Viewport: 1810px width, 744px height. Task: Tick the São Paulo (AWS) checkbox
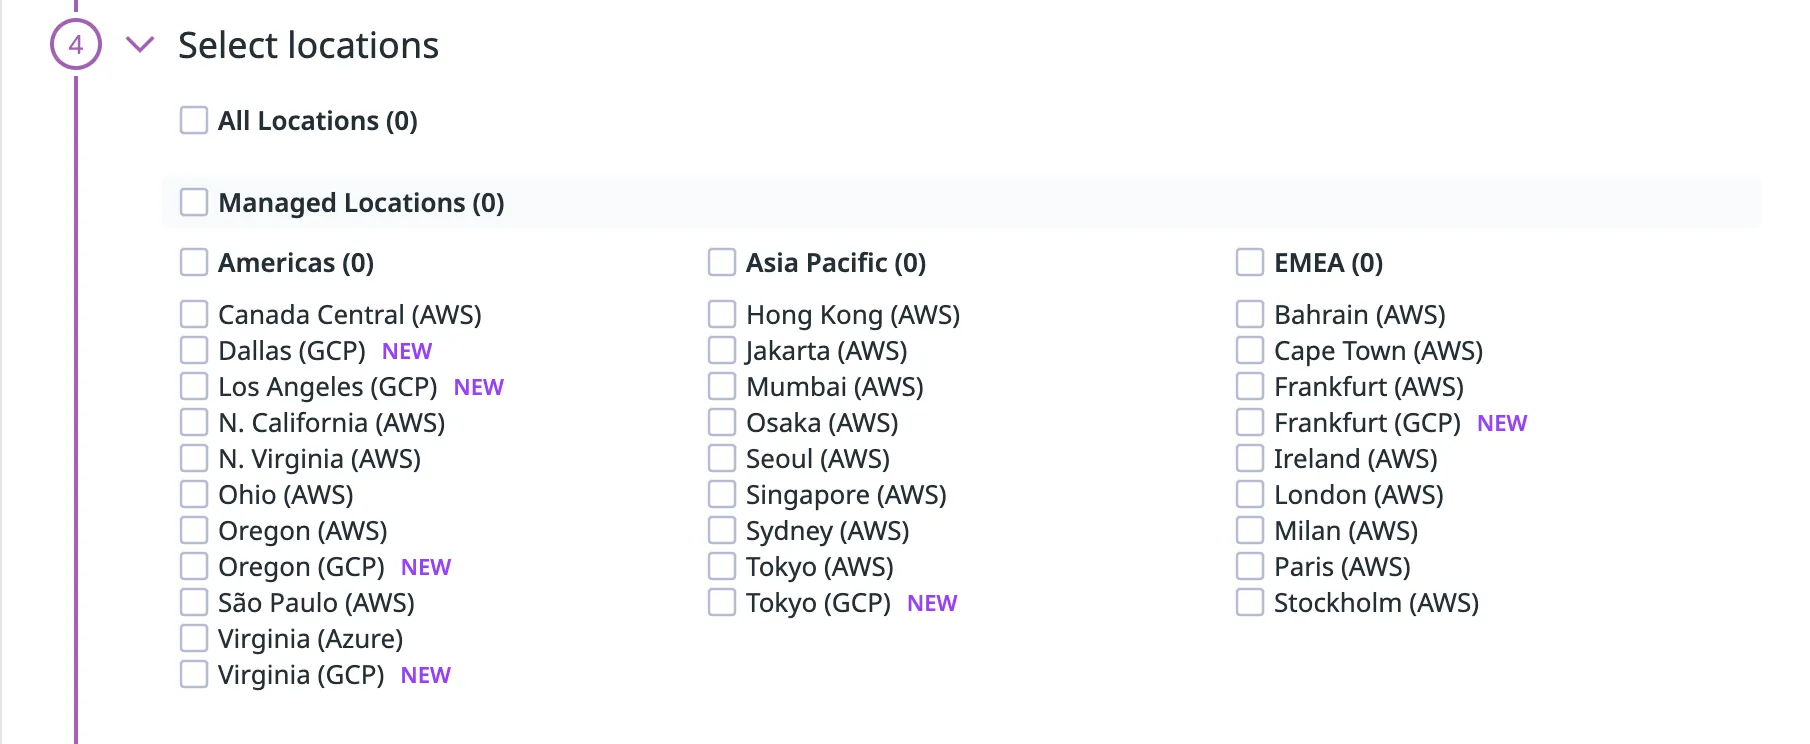pos(194,603)
